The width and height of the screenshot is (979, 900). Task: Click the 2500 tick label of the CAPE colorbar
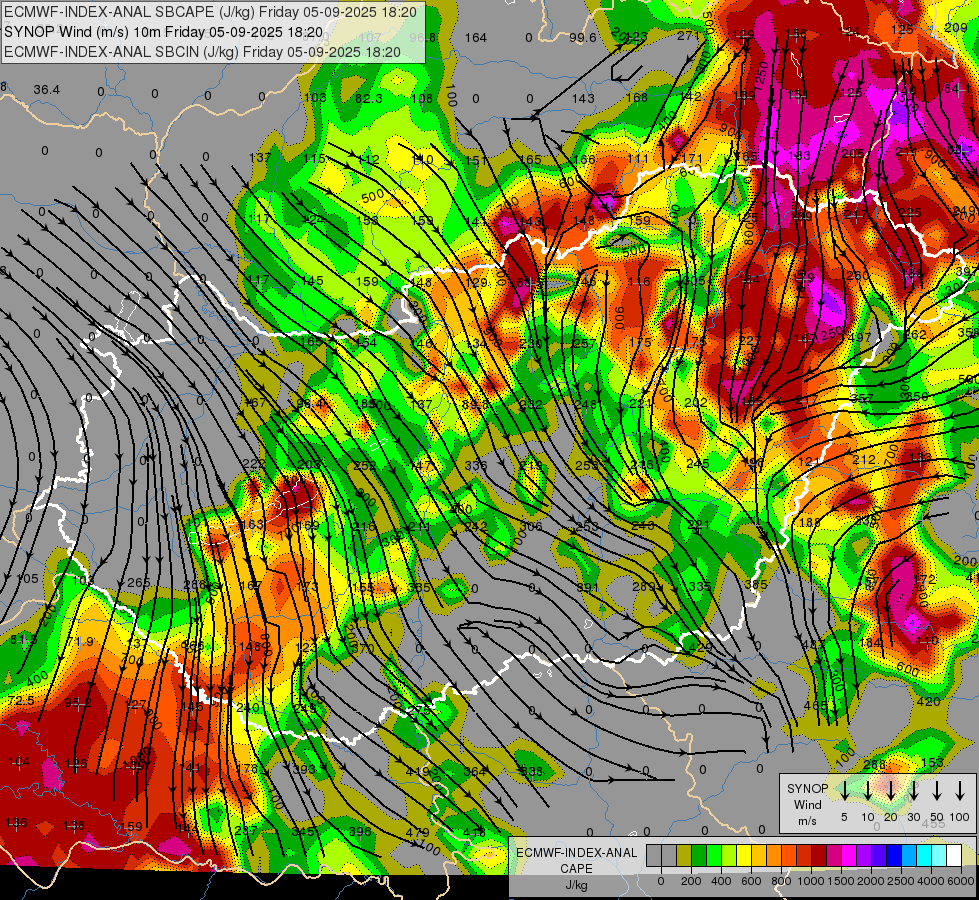pos(901,881)
